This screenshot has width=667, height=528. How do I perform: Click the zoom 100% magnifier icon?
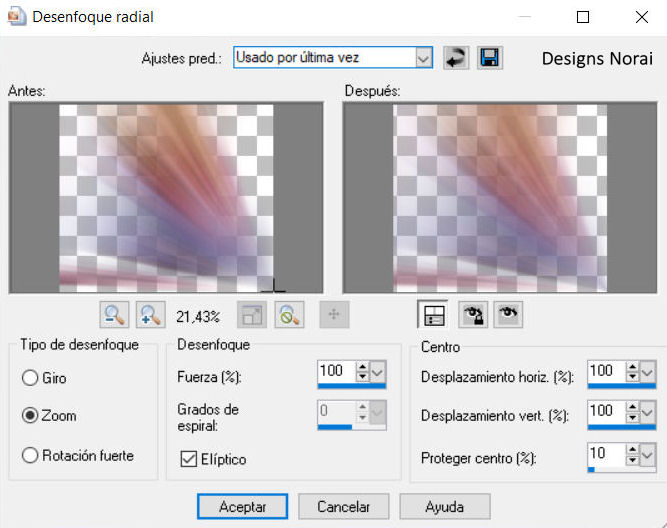coord(289,315)
